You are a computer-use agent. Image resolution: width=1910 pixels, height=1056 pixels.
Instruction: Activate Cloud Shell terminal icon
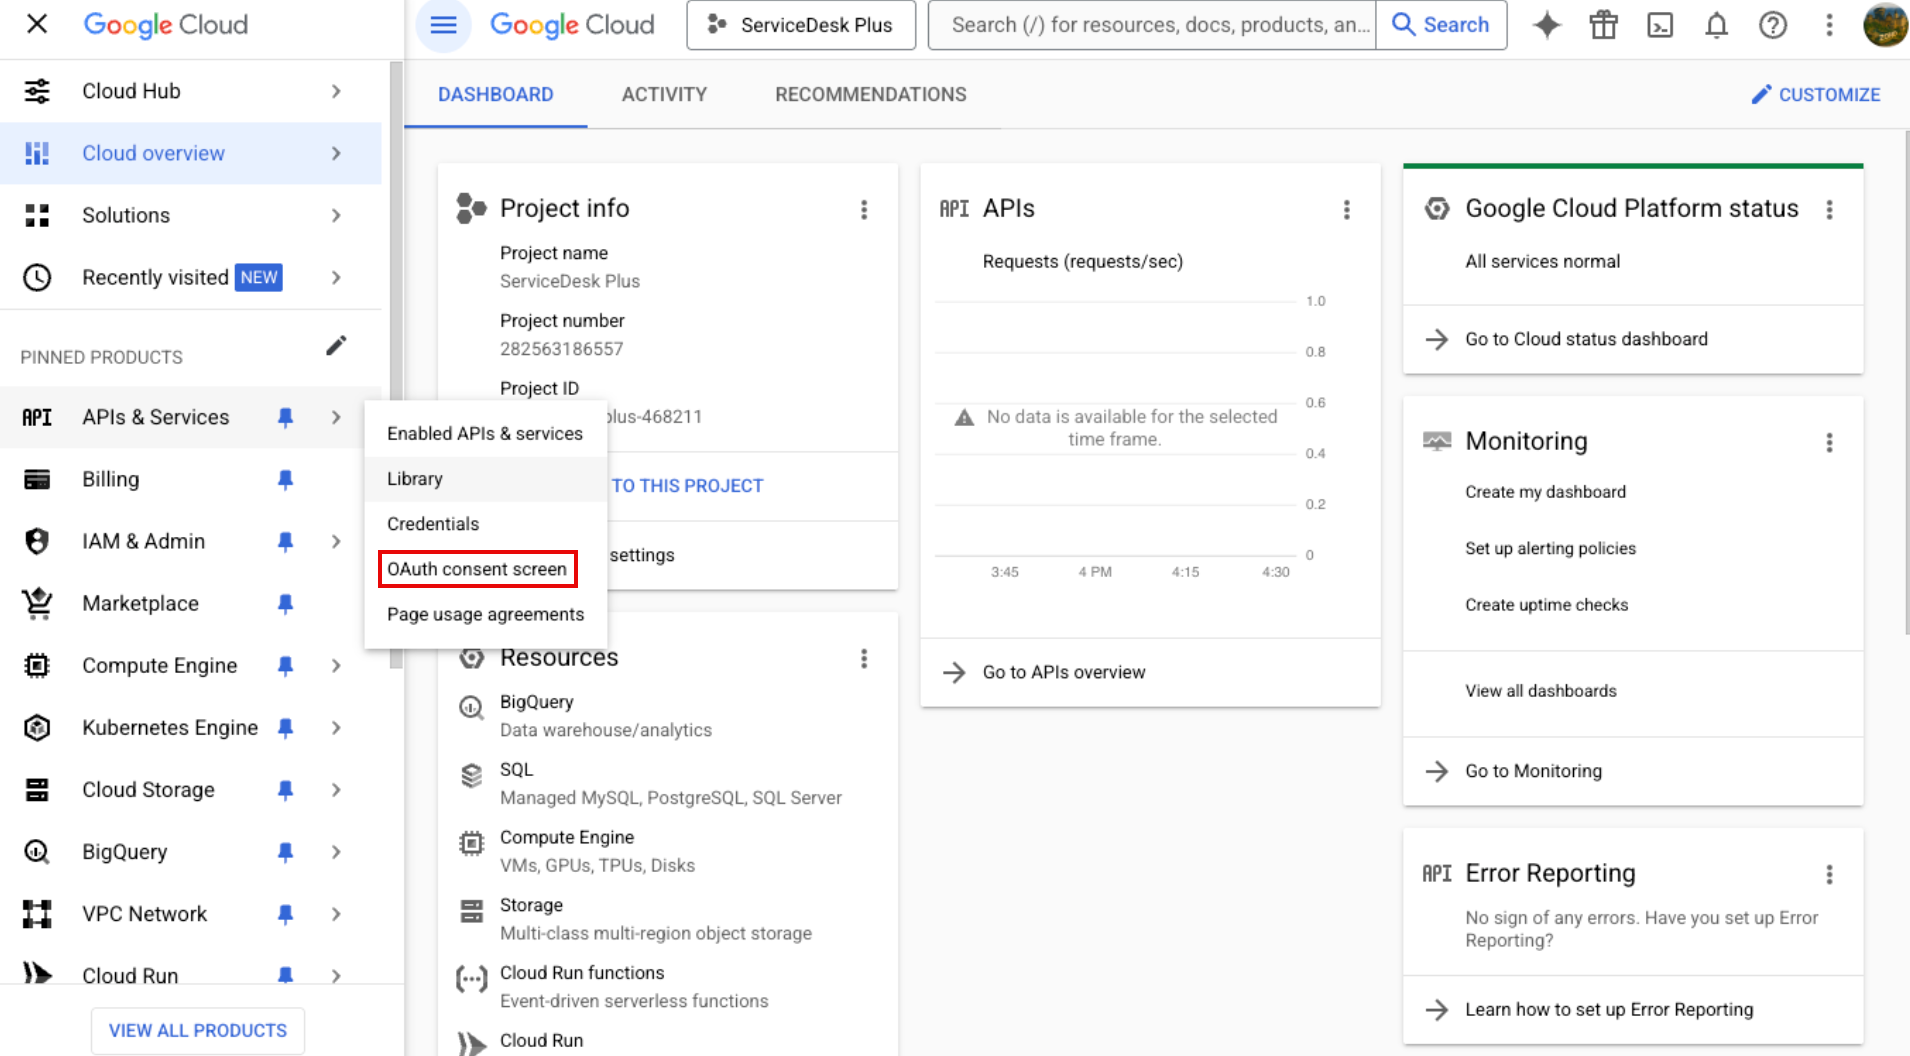point(1660,25)
